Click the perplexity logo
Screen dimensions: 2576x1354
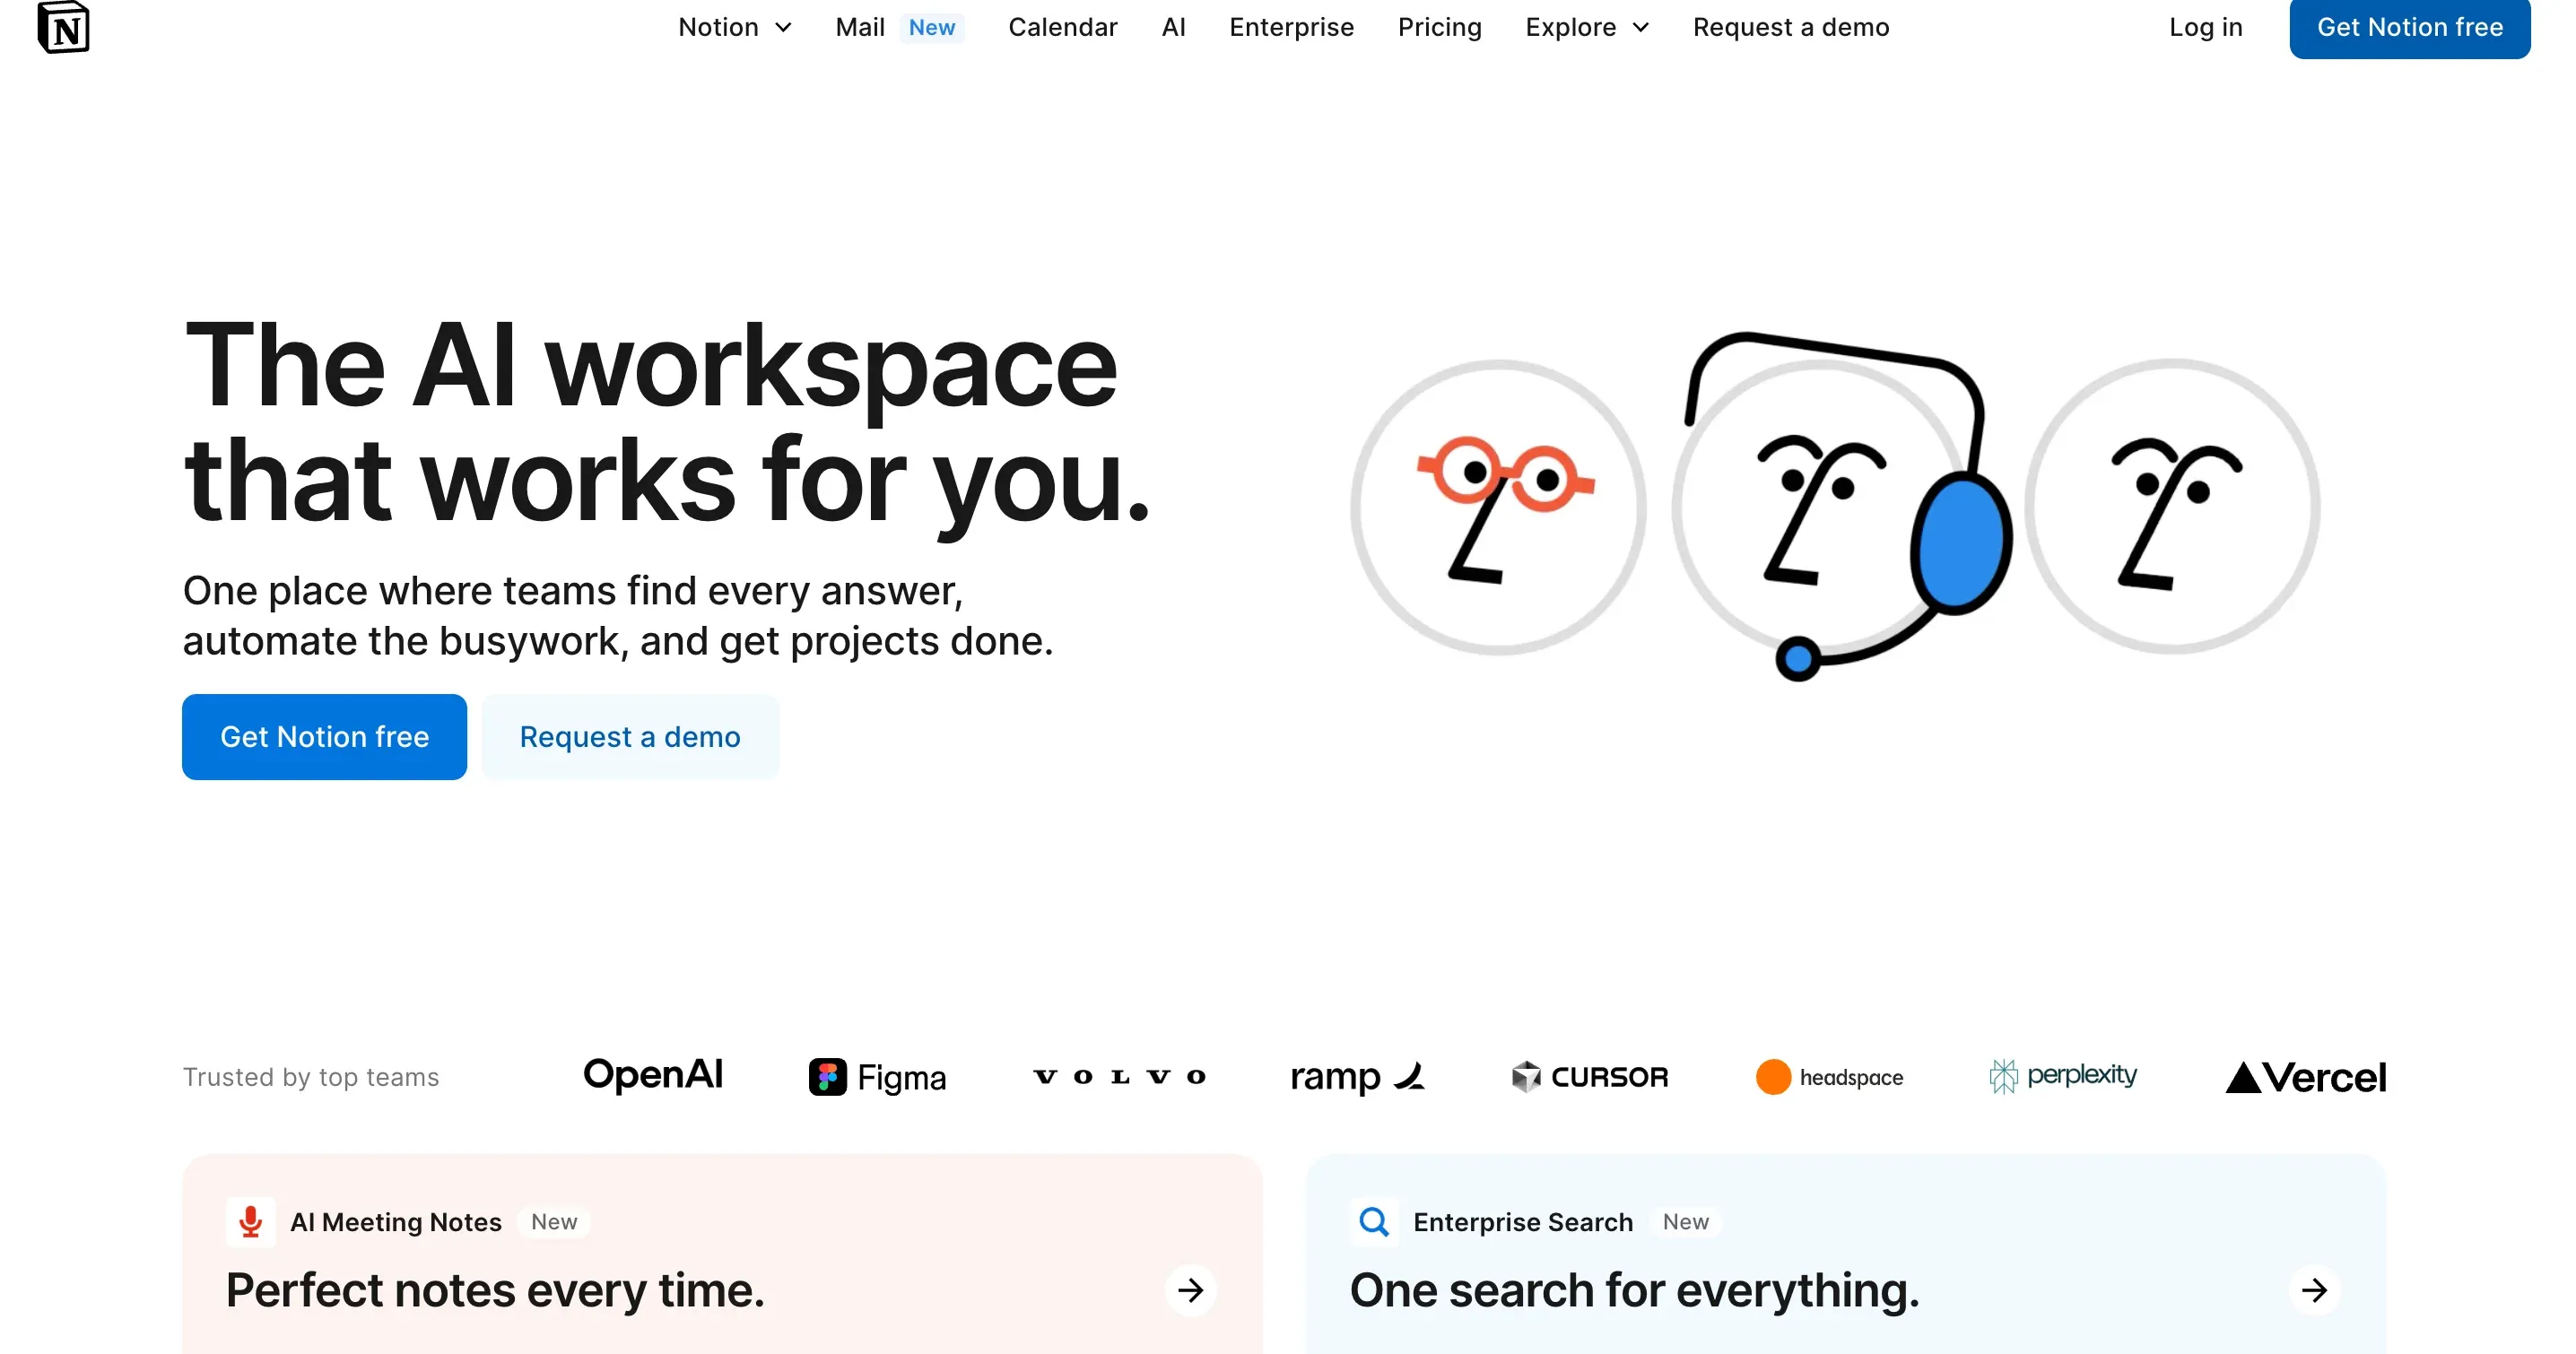point(2062,1076)
